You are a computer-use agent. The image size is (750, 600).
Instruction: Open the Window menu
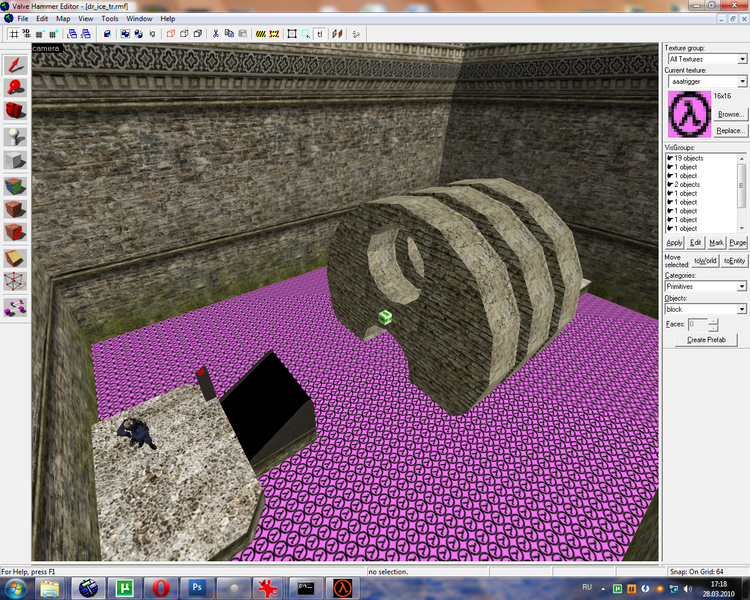pos(139,19)
